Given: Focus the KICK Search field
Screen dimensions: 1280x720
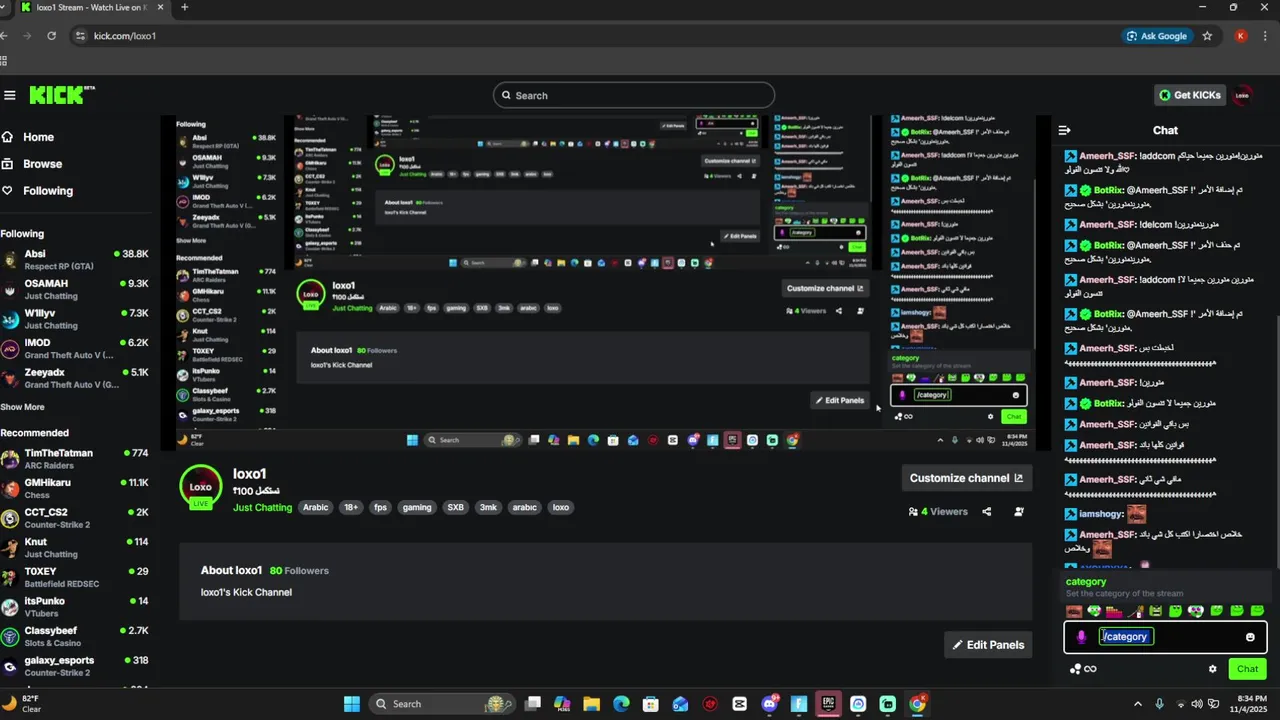Looking at the screenshot, I should [x=634, y=95].
